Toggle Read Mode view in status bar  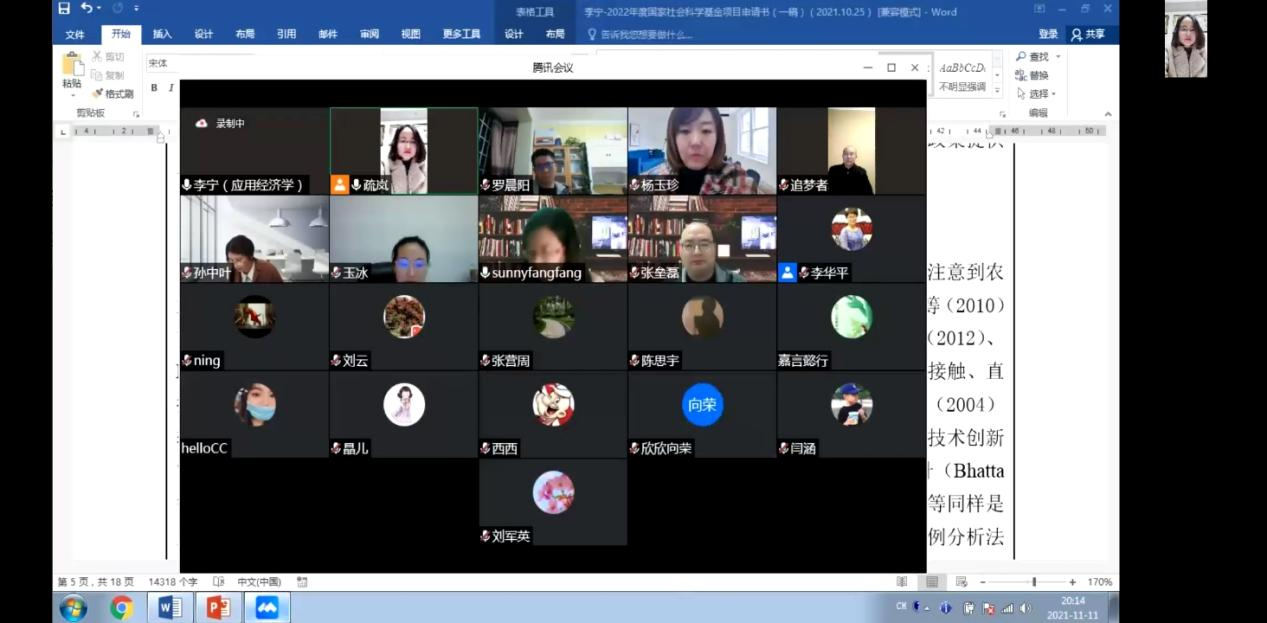(902, 582)
